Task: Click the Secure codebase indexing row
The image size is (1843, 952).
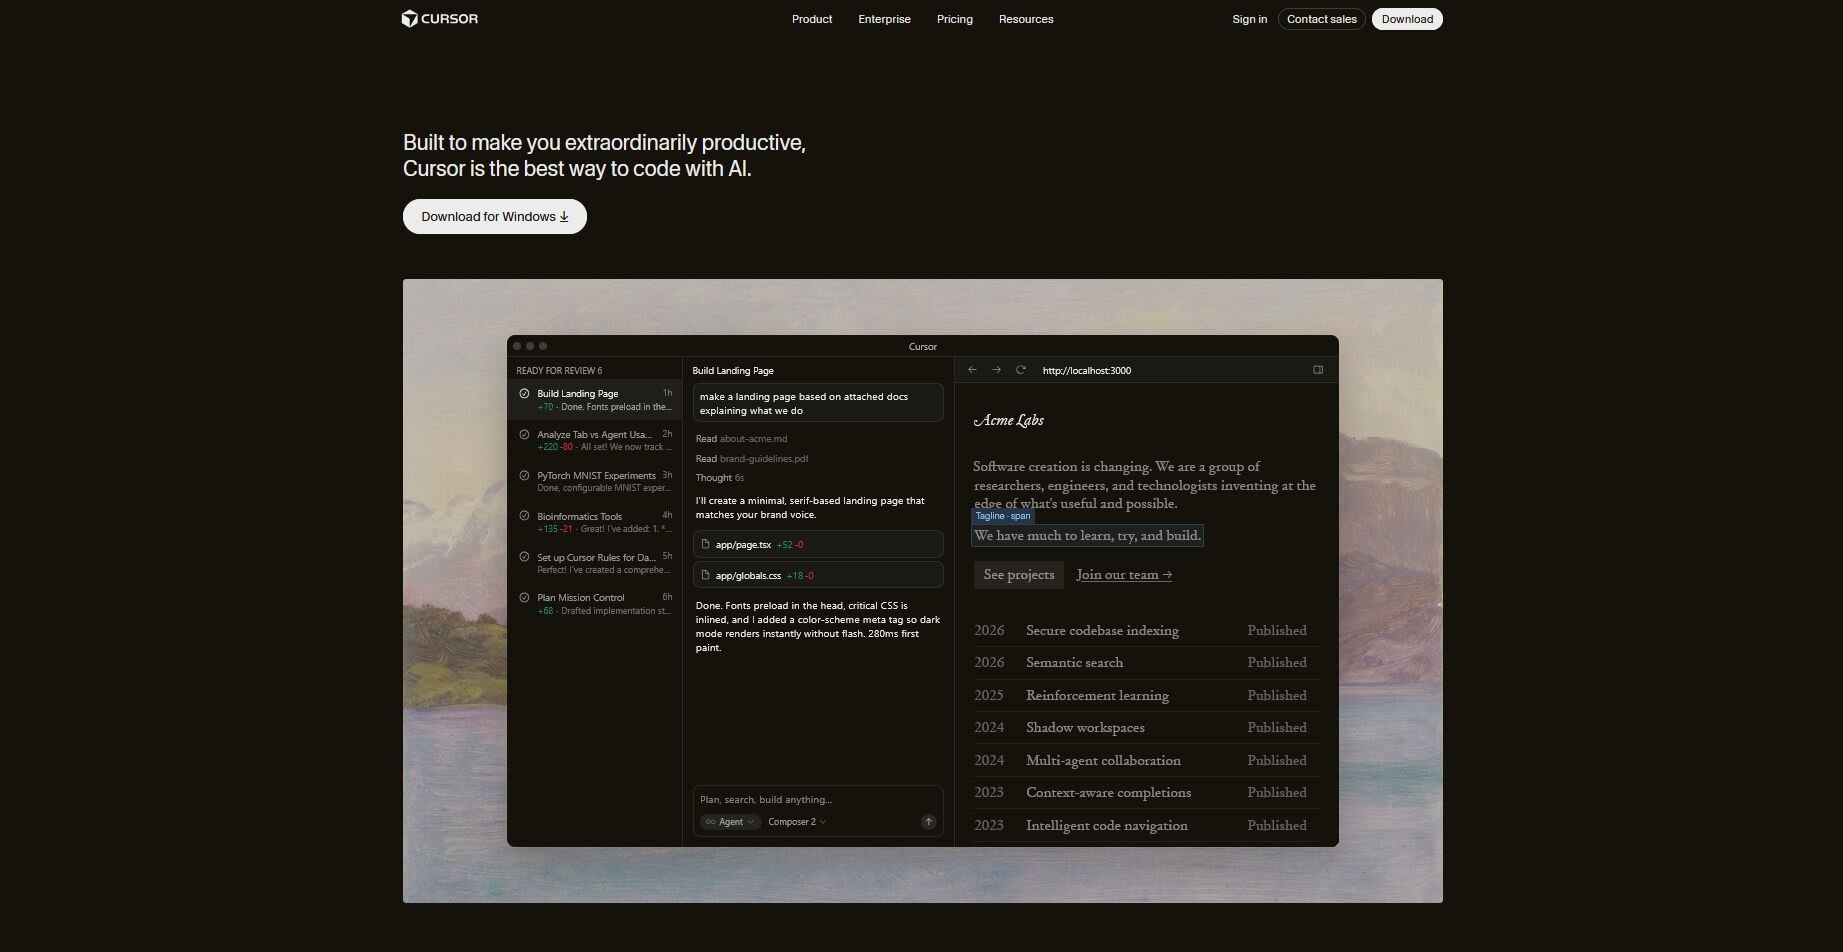Action: click(1146, 631)
